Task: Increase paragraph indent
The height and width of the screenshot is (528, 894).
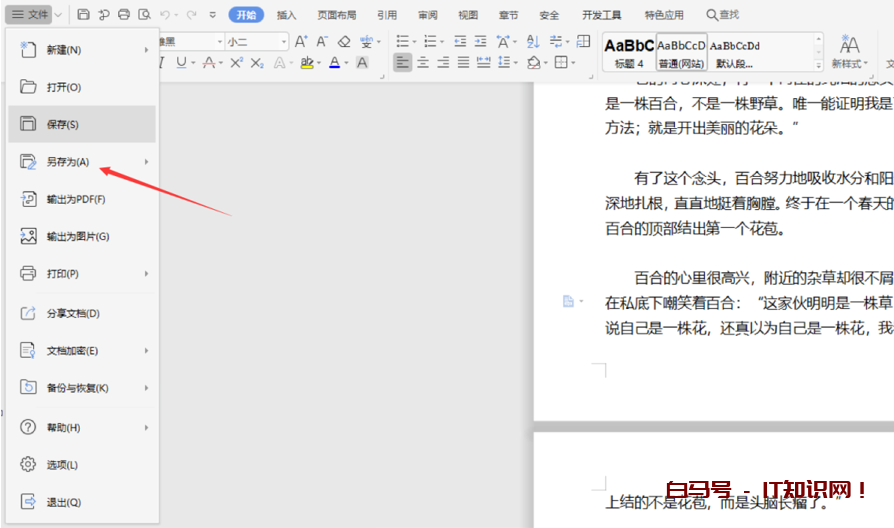Action: [481, 41]
